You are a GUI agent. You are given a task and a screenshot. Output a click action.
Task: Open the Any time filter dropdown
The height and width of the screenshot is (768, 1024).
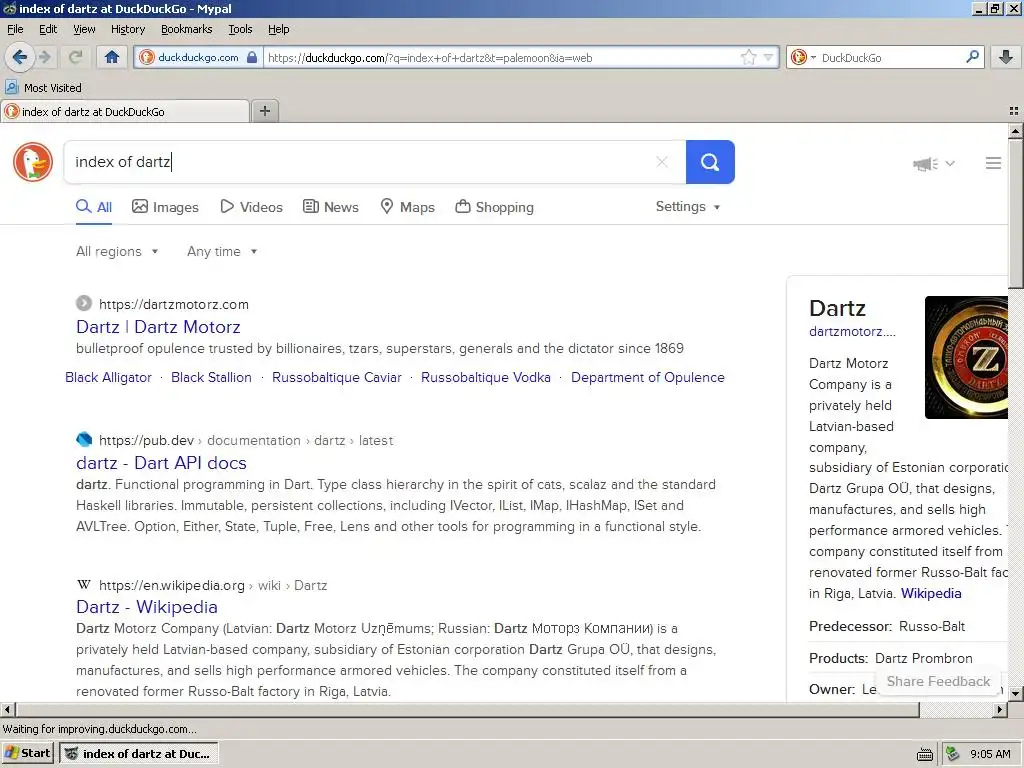[222, 251]
